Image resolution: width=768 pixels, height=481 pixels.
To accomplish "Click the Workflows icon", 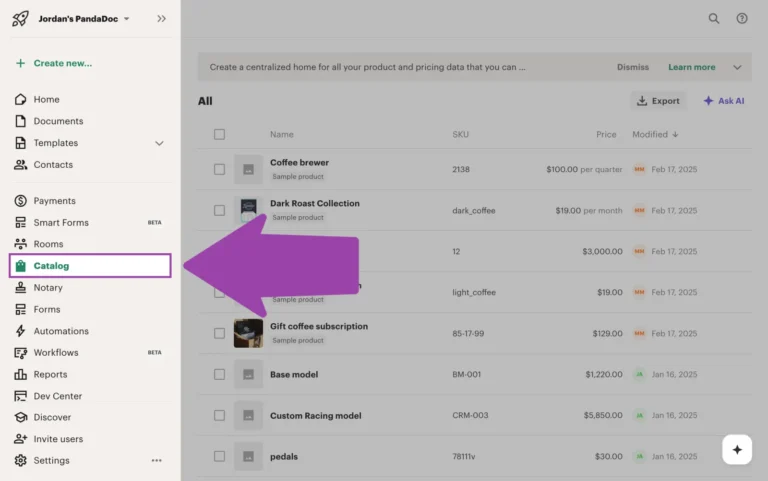I will (20, 353).
